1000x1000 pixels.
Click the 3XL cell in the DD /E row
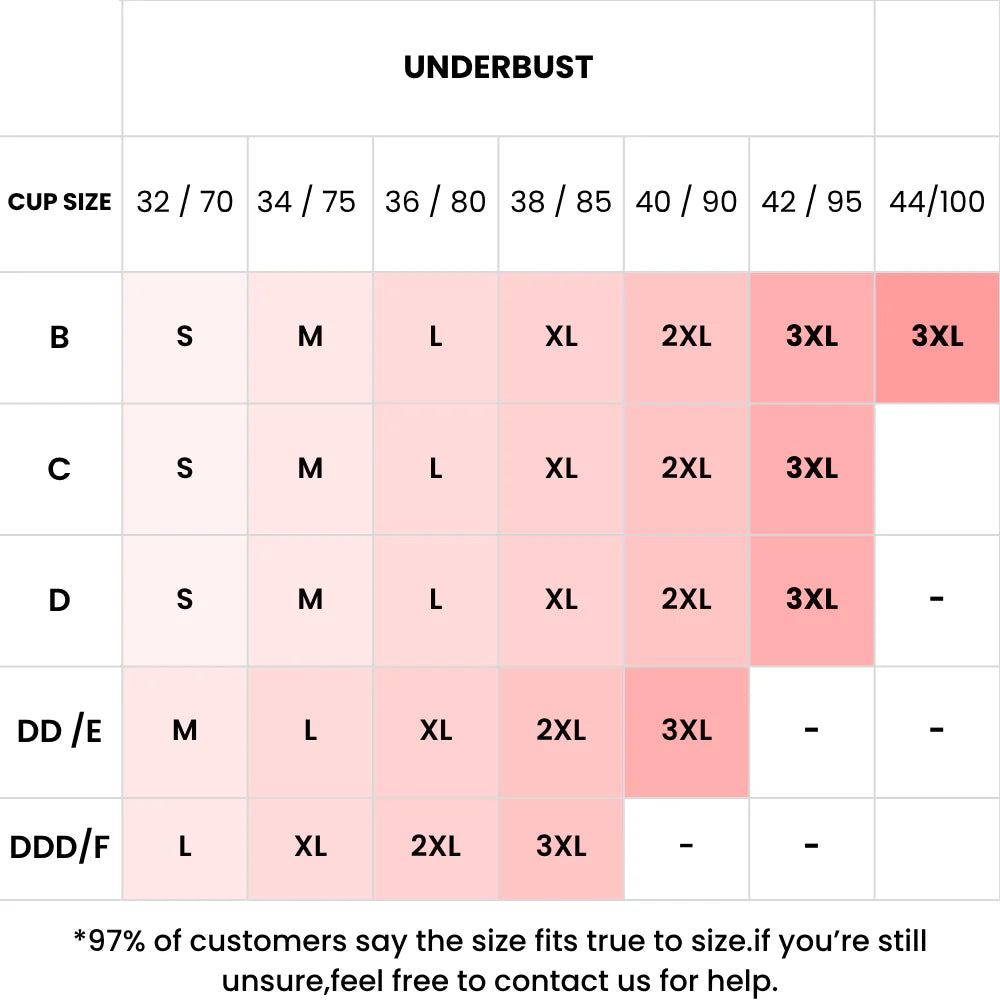tap(686, 732)
